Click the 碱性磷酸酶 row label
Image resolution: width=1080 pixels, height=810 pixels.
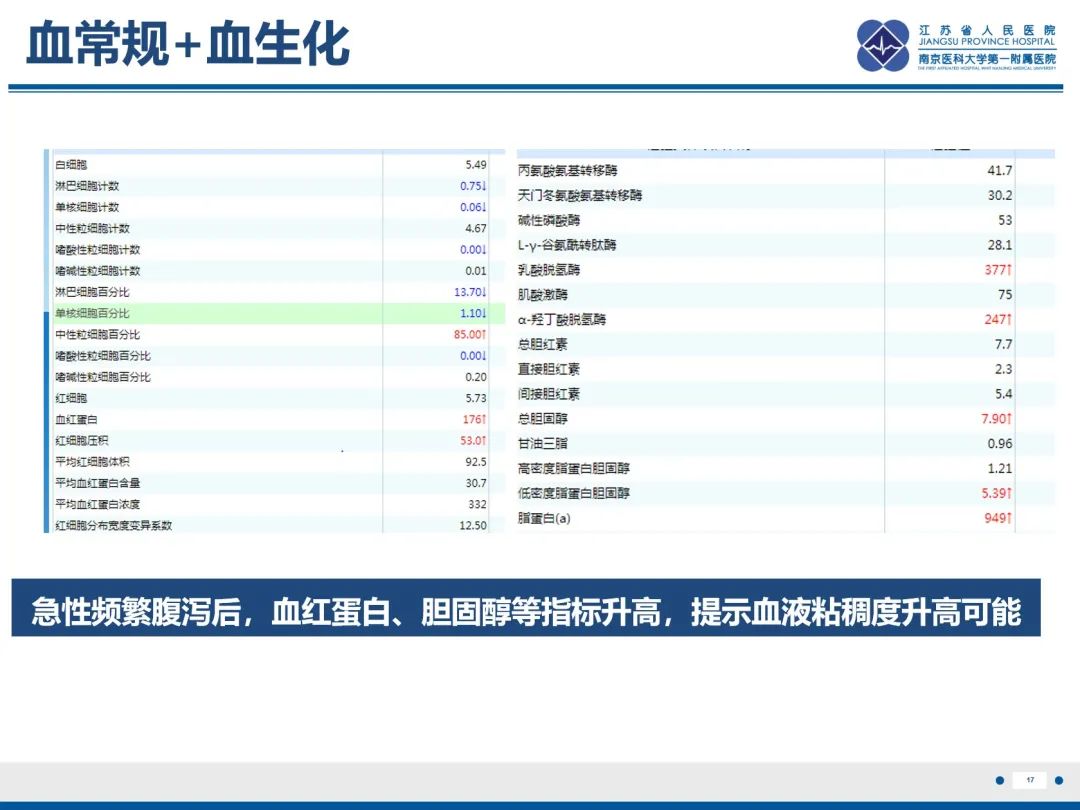[549, 220]
